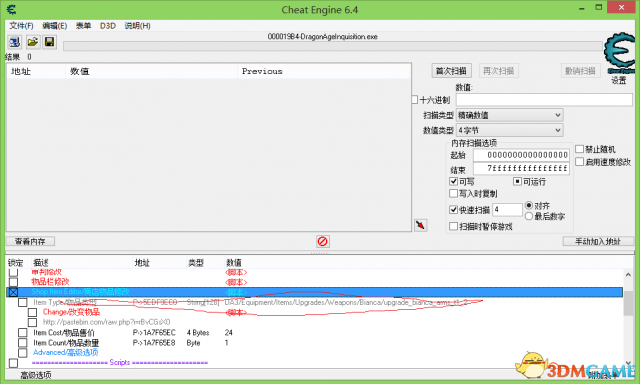Click the 首次扫描 button
This screenshot has width=640, height=384.
pos(451,71)
